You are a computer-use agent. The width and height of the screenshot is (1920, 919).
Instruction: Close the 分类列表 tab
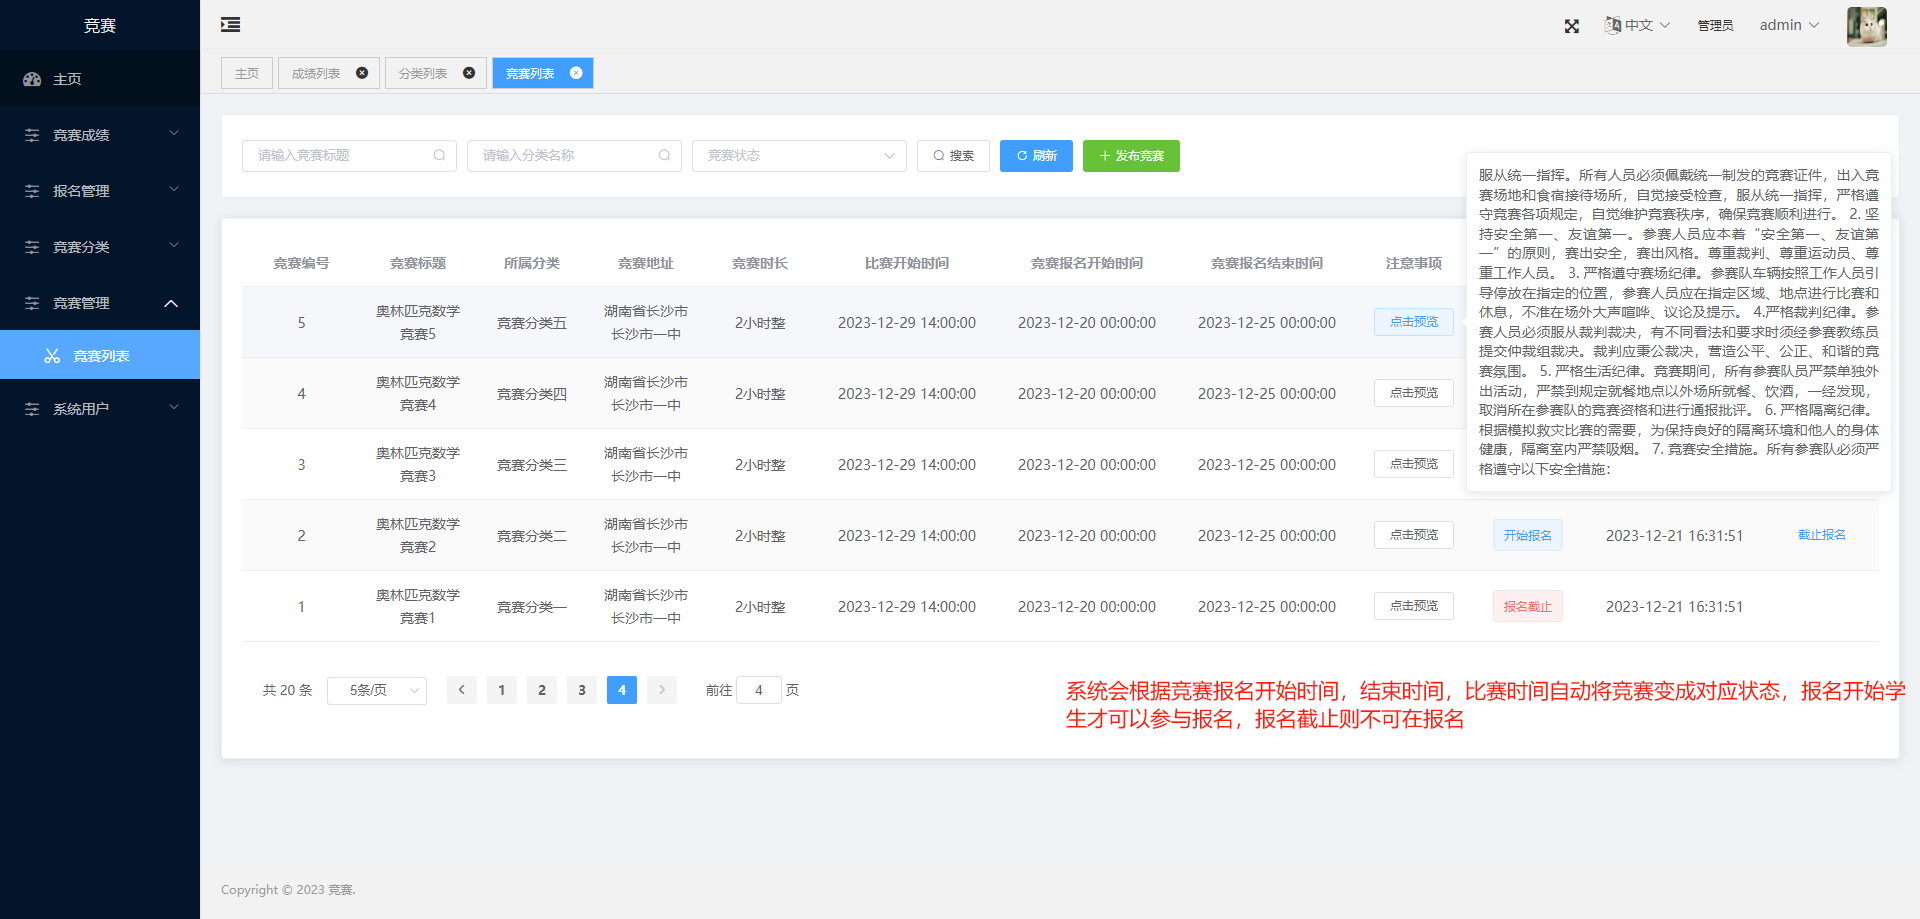[469, 73]
